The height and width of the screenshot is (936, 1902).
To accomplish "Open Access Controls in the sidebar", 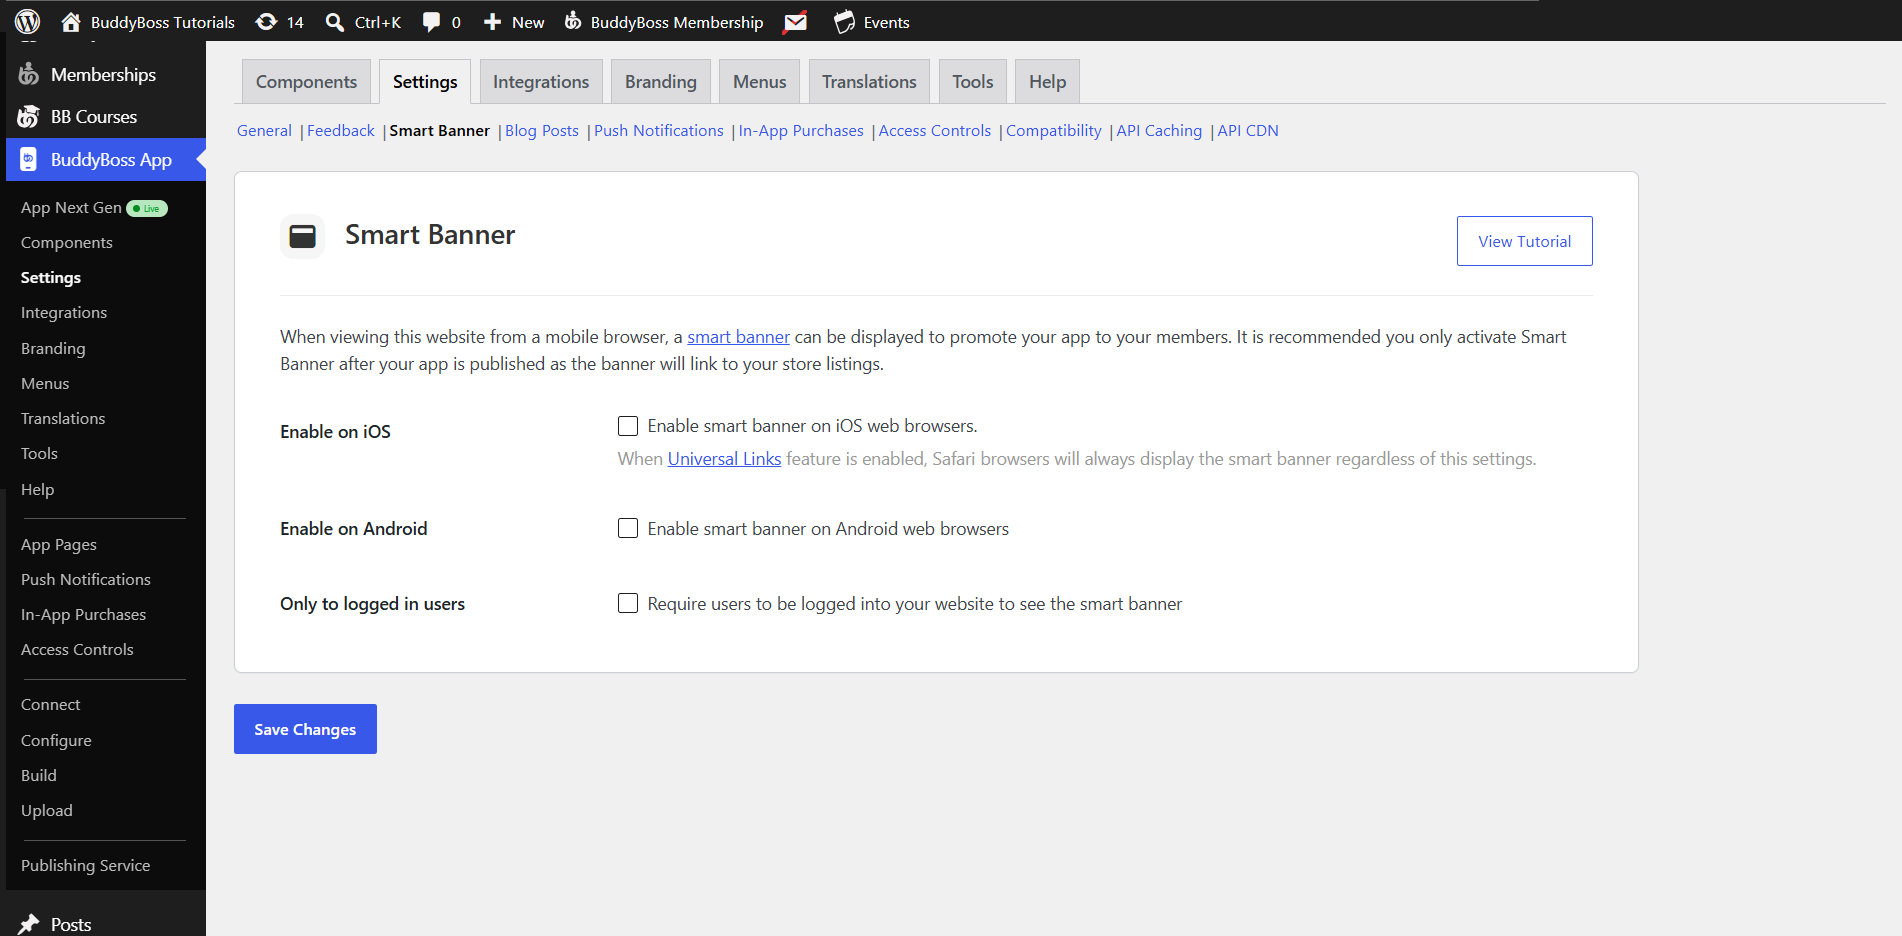I will pos(77,650).
